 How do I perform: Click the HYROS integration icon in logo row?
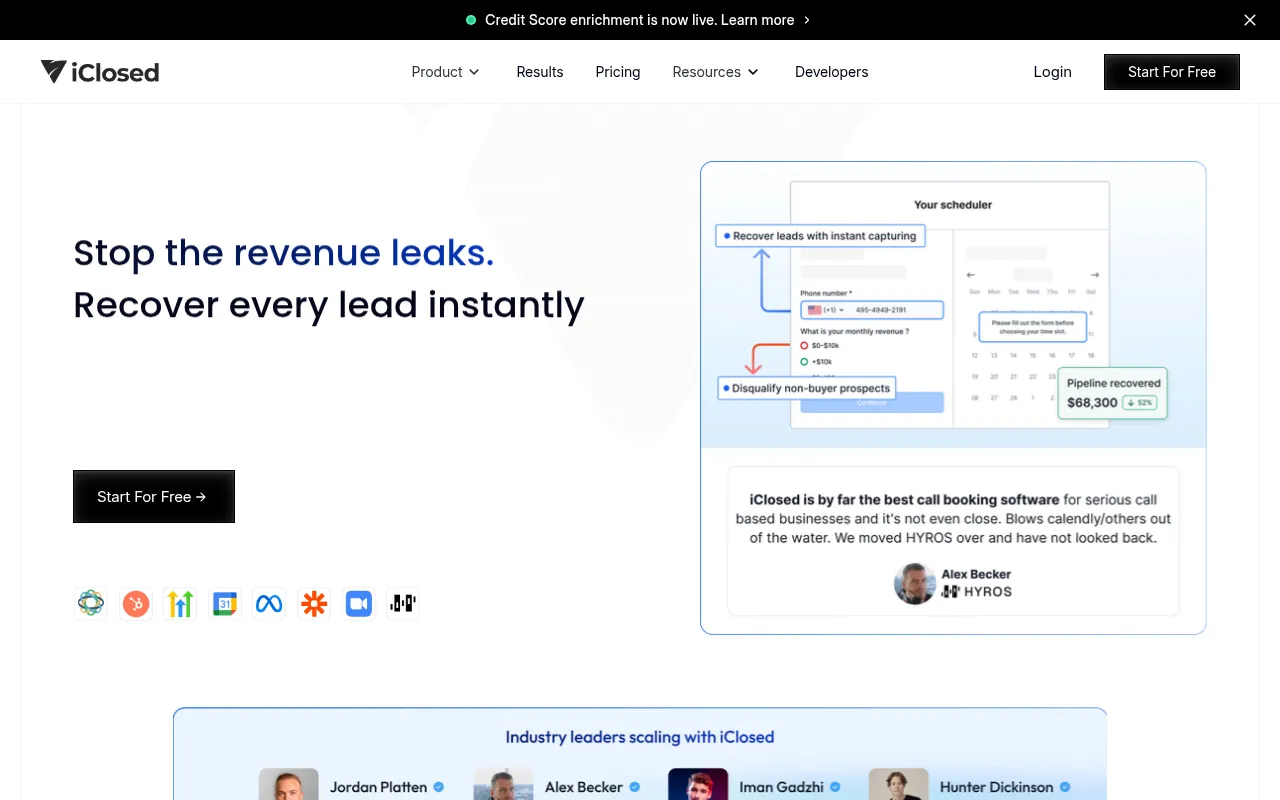tap(403, 603)
